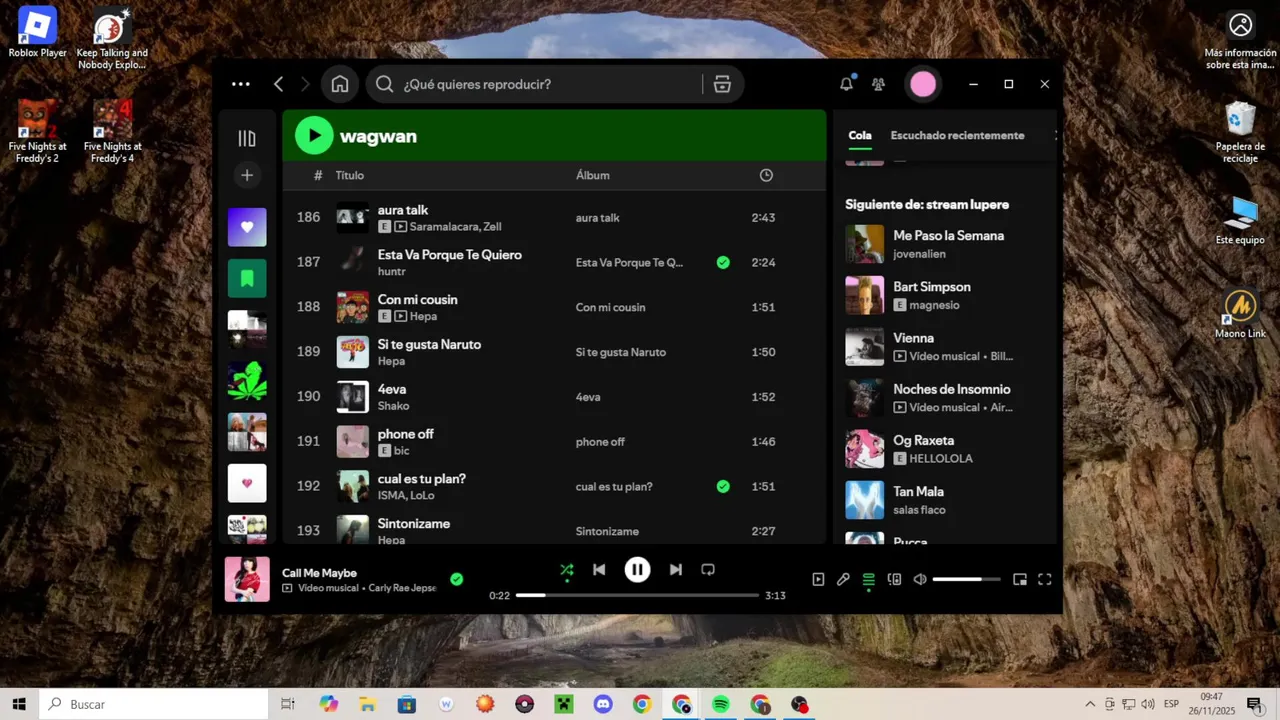1280x720 pixels.
Task: Play the wagwan playlist green button
Action: pos(314,135)
